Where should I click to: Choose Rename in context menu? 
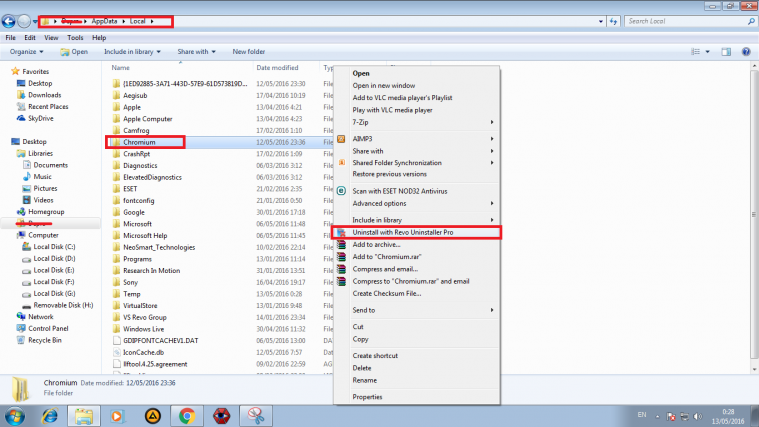click(417, 381)
